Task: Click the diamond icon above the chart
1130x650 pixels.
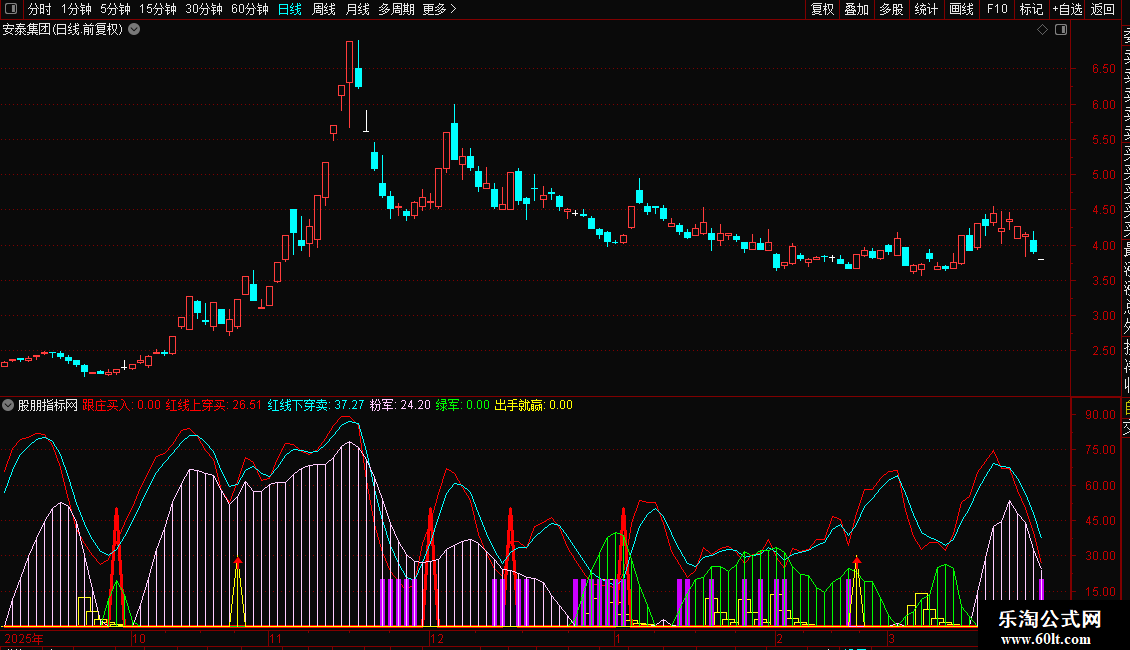Action: click(1042, 30)
